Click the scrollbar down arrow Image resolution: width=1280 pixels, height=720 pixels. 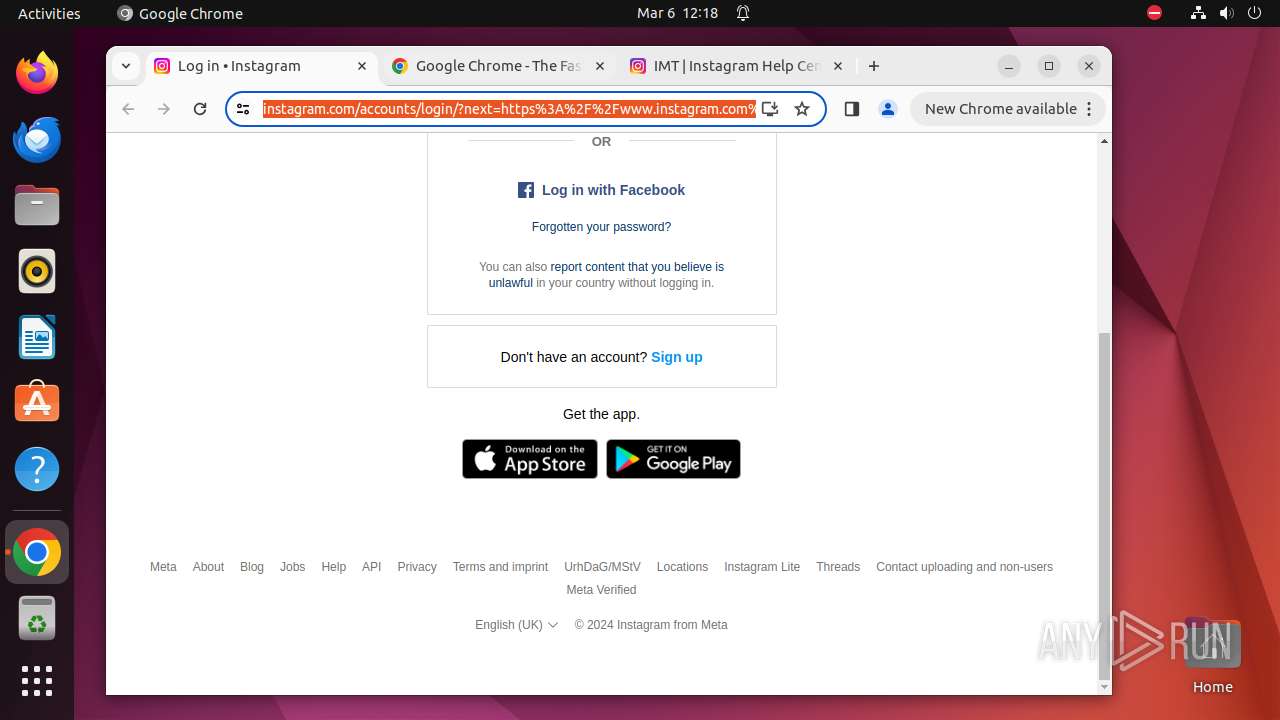pyautogui.click(x=1104, y=687)
